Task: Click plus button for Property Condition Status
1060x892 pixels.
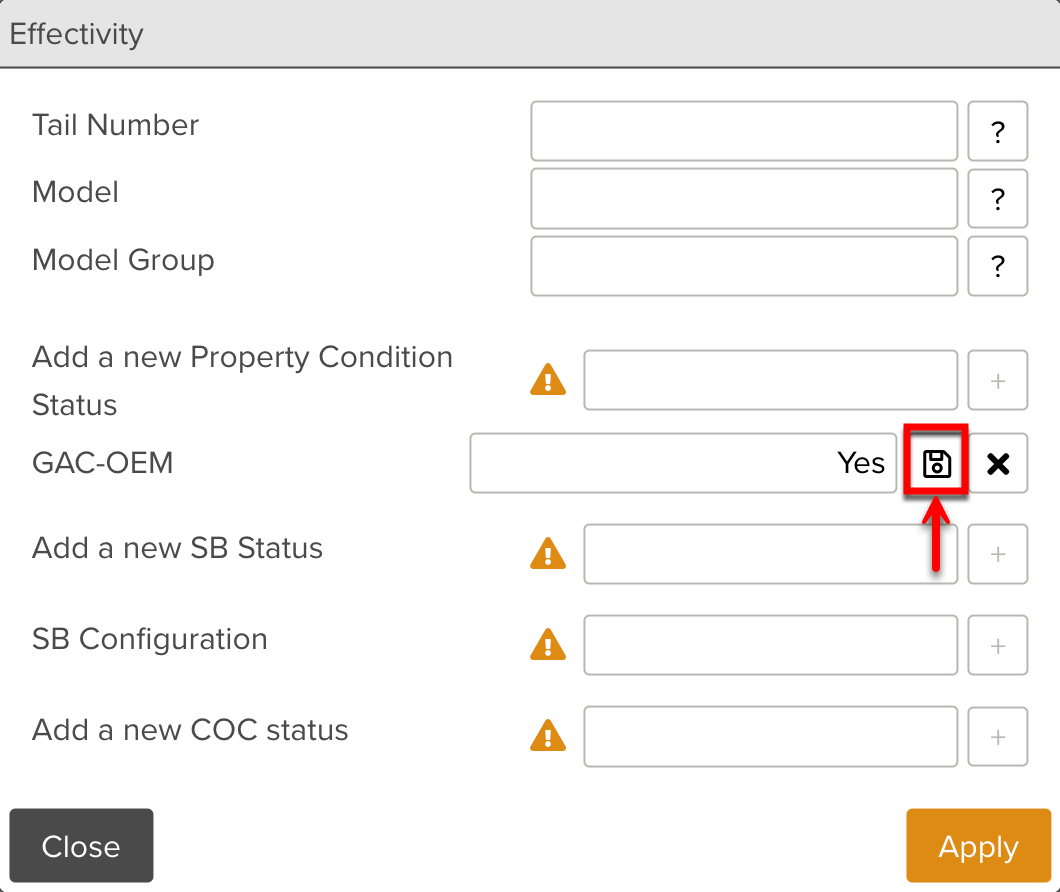Action: pyautogui.click(x=998, y=380)
